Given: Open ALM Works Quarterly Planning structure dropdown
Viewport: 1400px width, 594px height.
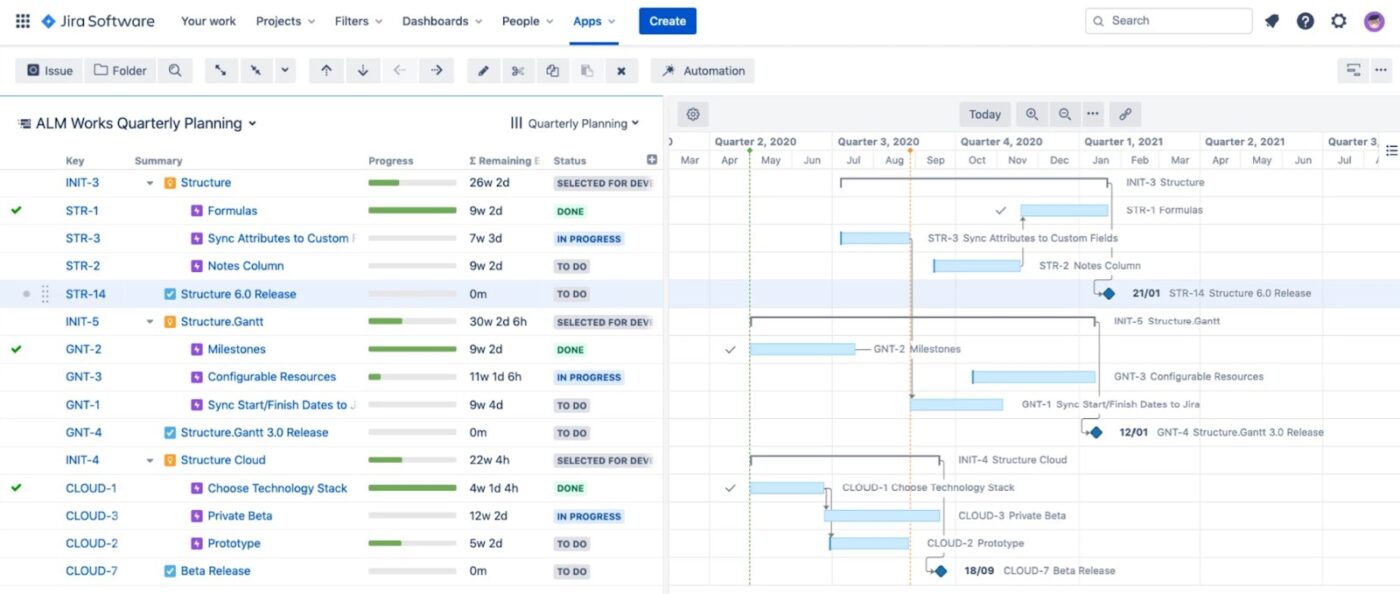Looking at the screenshot, I should click(x=137, y=123).
